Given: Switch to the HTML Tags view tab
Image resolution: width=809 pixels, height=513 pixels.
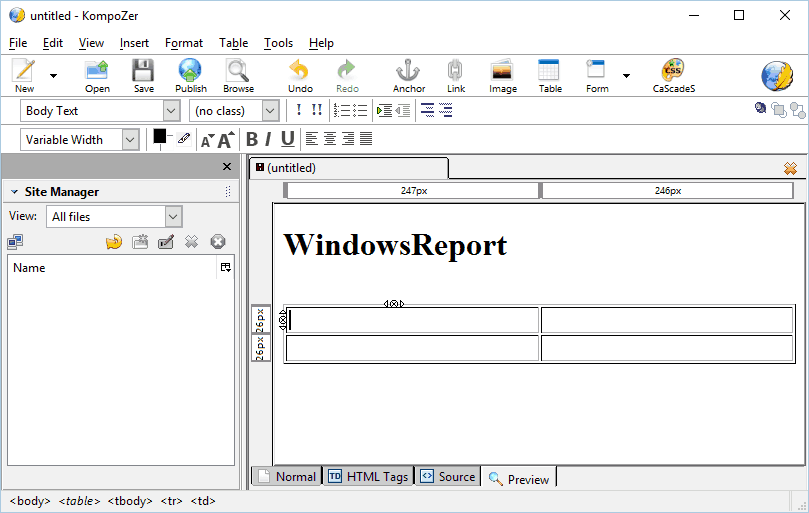Looking at the screenshot, I should [368, 476].
